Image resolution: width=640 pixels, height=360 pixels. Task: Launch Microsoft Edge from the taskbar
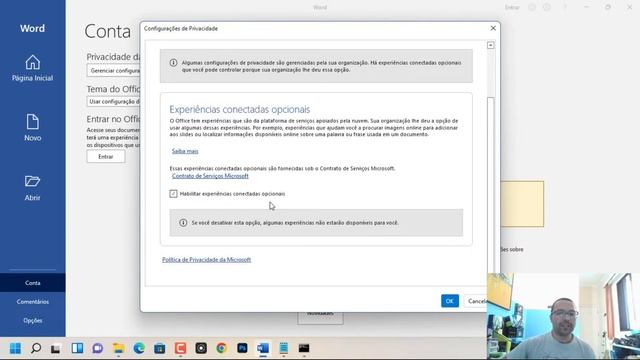139,348
